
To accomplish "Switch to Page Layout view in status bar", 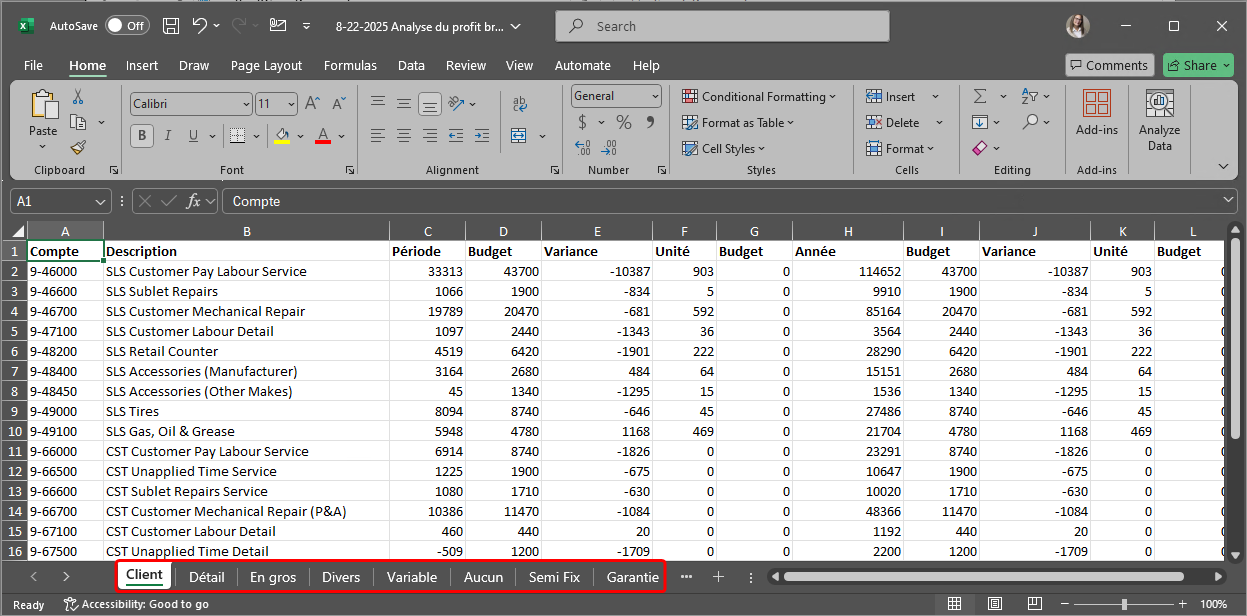I will click(x=994, y=604).
